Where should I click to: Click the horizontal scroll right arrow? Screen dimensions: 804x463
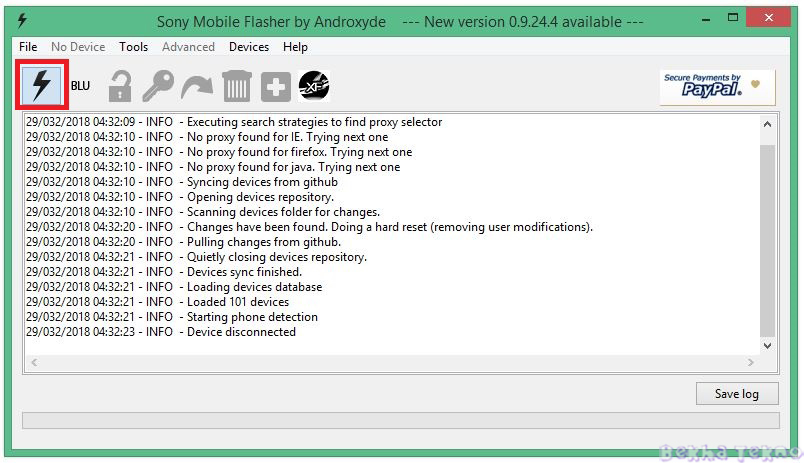(751, 363)
